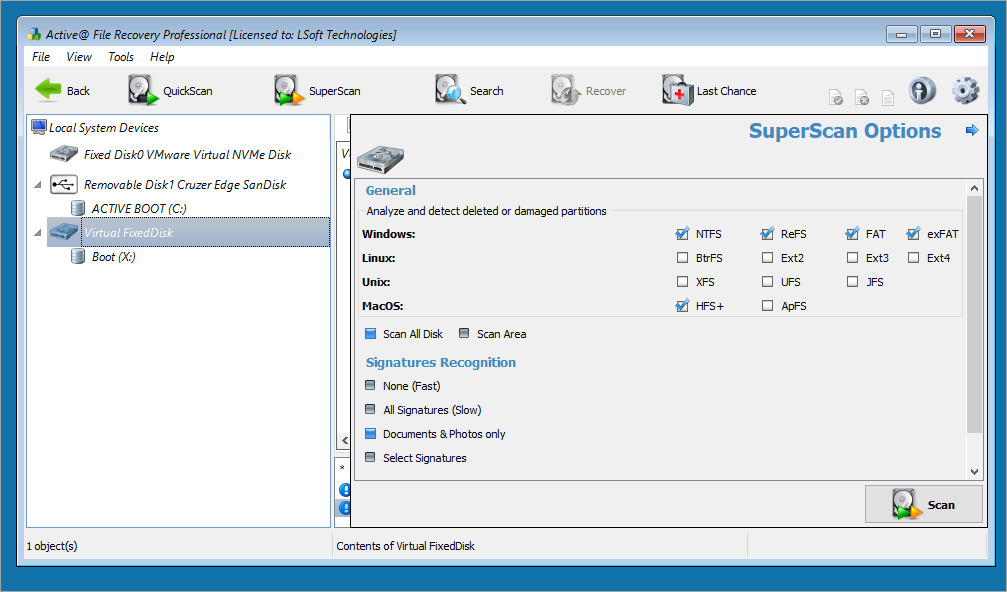Open settings with the gear icon

click(965, 90)
